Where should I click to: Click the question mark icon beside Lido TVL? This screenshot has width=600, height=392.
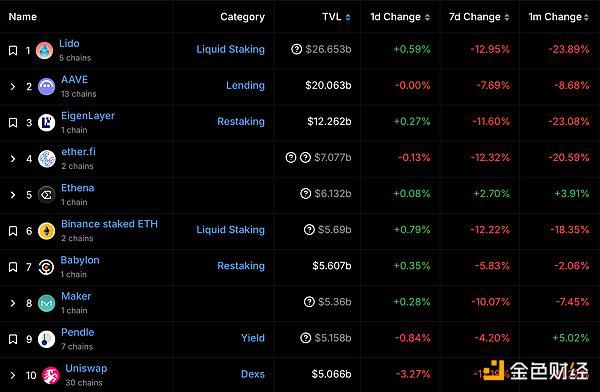pos(297,49)
